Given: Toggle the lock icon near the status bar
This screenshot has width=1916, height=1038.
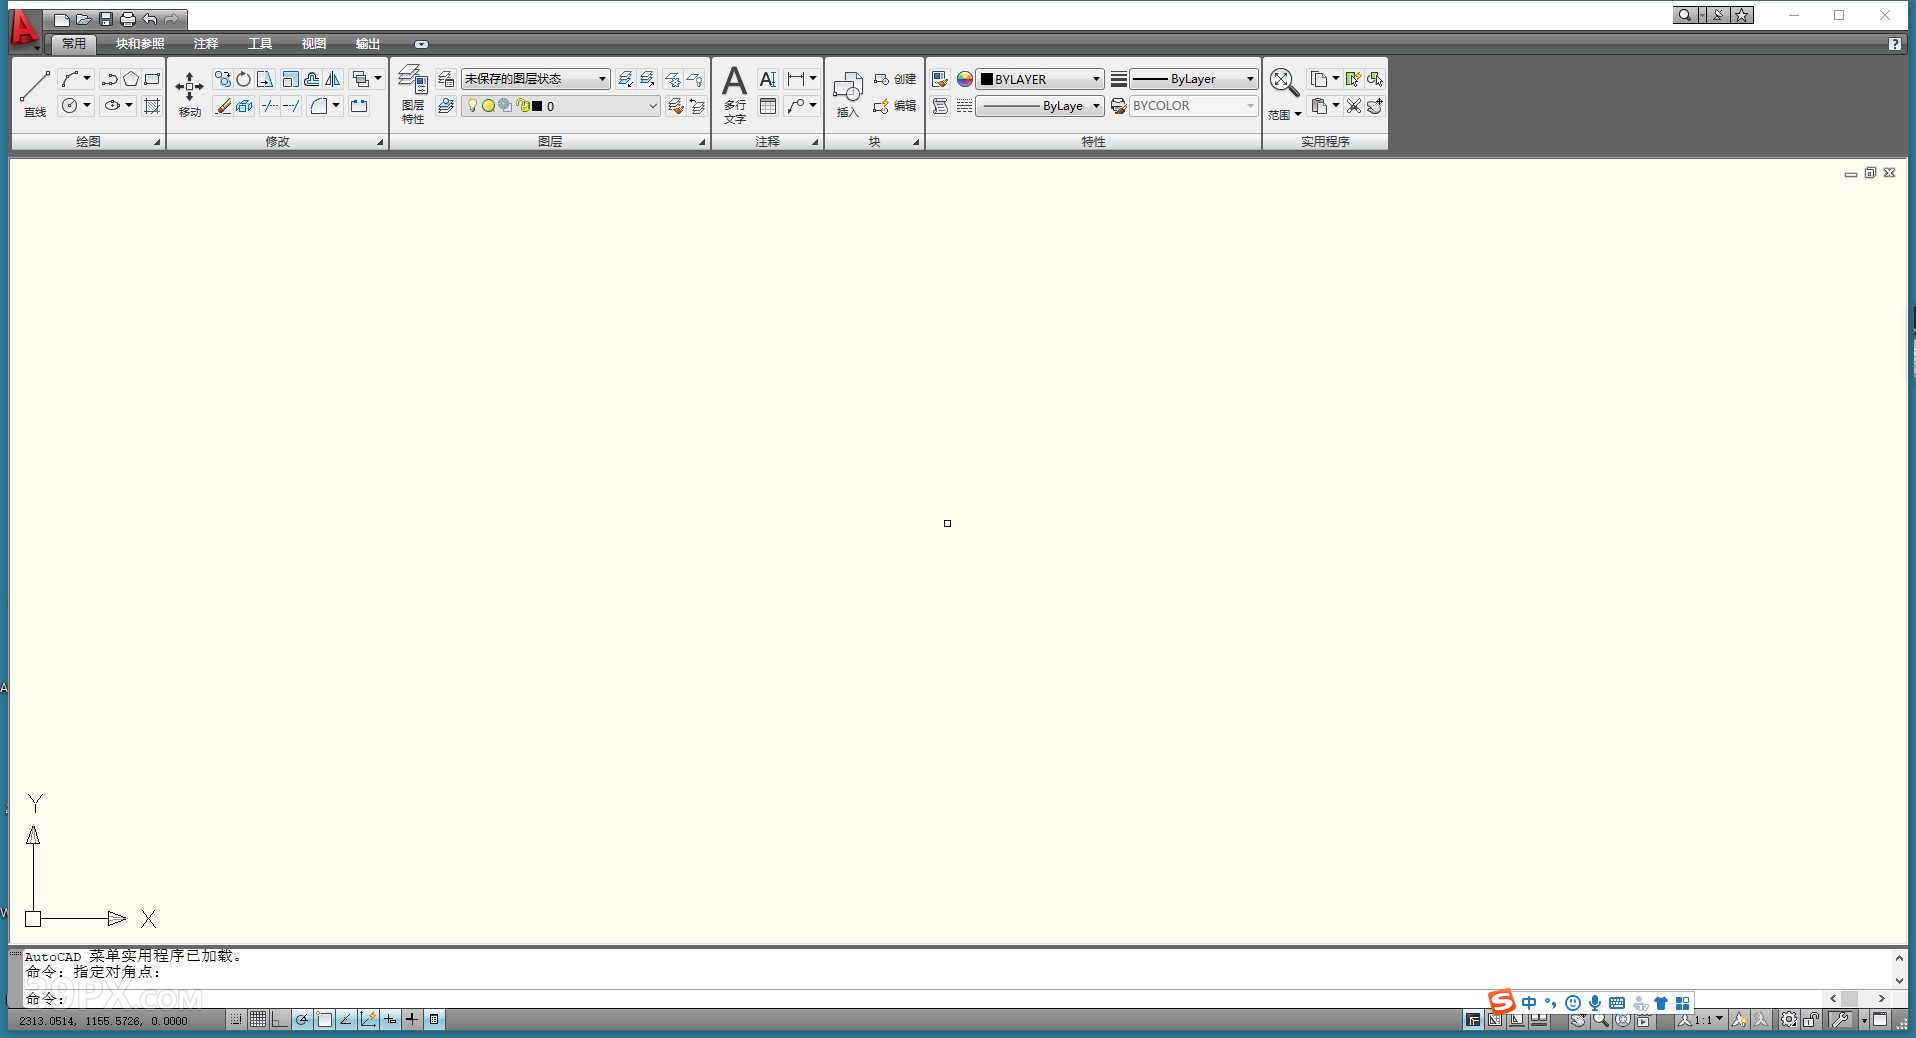Looking at the screenshot, I should tap(1813, 1020).
